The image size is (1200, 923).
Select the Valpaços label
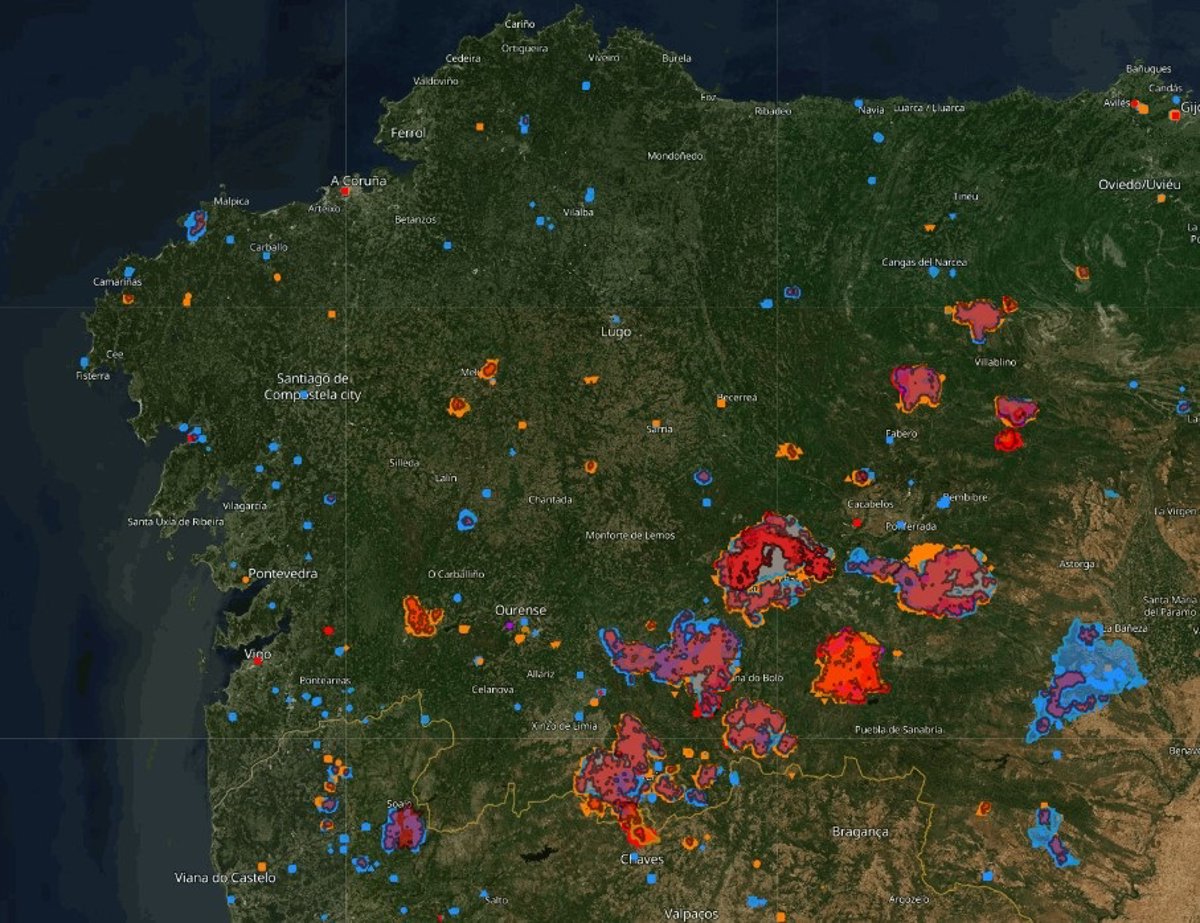pyautogui.click(x=691, y=914)
